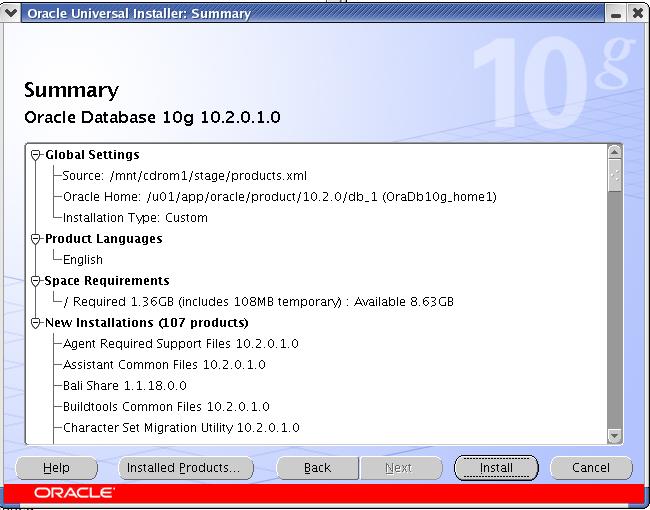This screenshot has width=650, height=510.
Task: Collapse the Product Languages node
Action: [x=37, y=239]
